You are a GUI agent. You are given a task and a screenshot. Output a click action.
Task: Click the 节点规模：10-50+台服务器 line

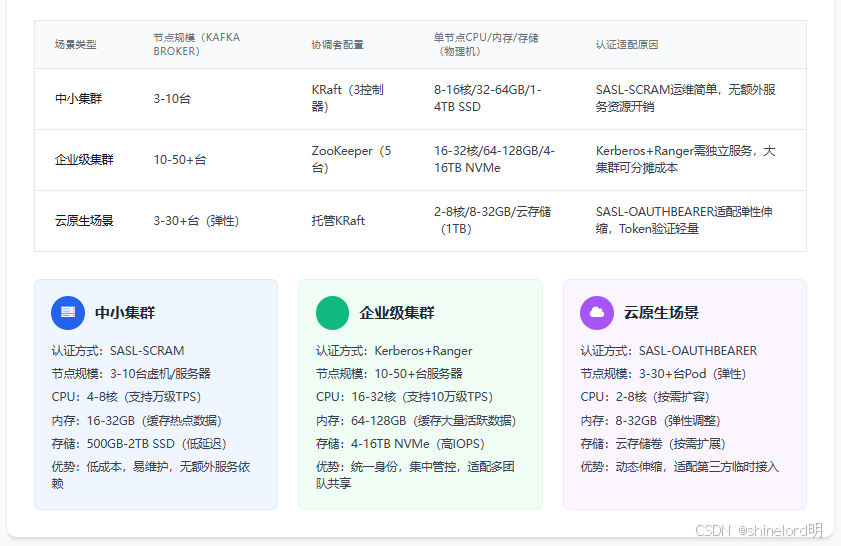(x=389, y=374)
